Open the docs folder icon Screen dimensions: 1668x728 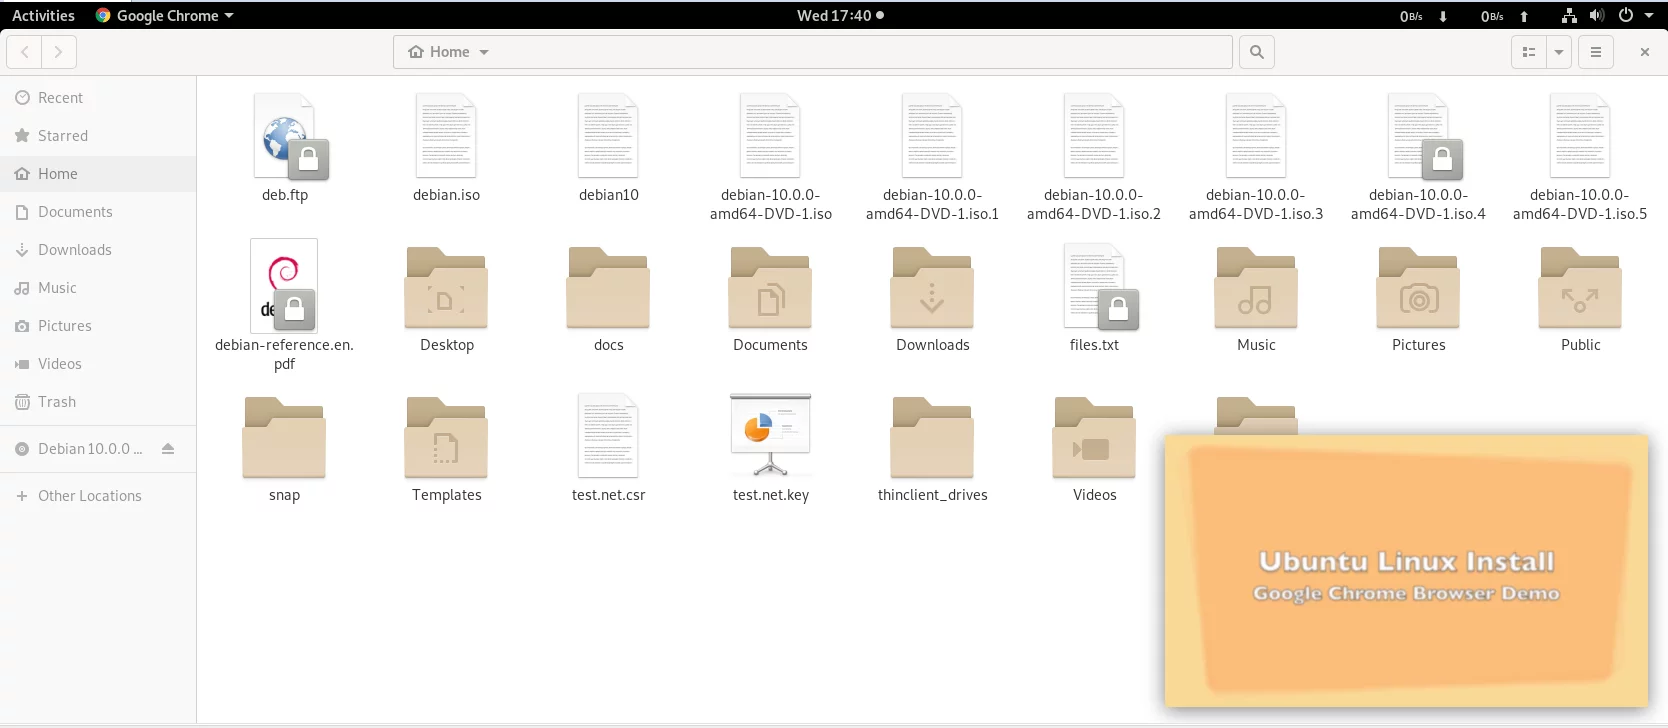click(608, 287)
